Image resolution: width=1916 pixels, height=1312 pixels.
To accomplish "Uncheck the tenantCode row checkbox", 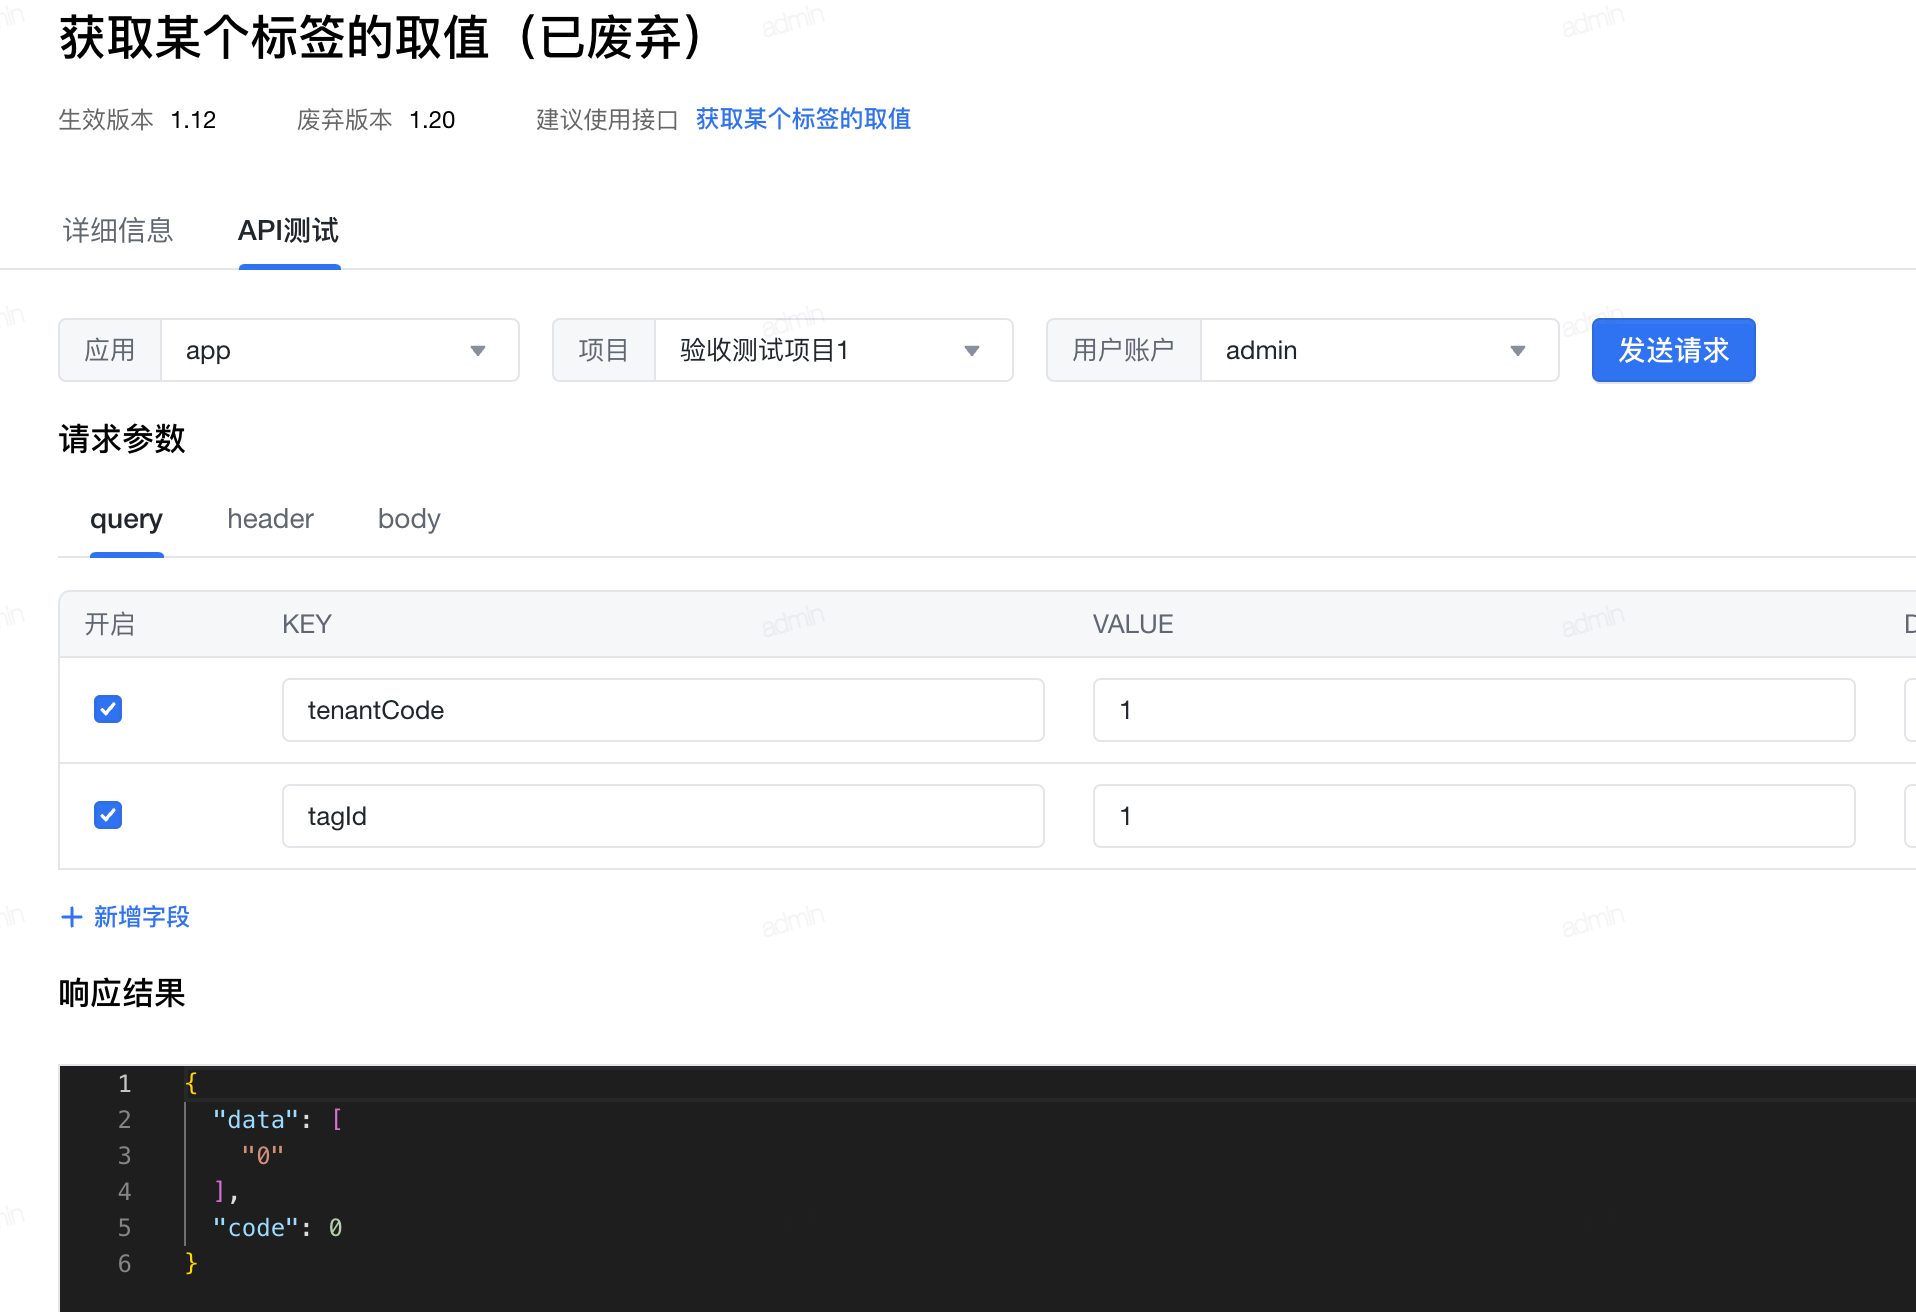I will [x=108, y=709].
